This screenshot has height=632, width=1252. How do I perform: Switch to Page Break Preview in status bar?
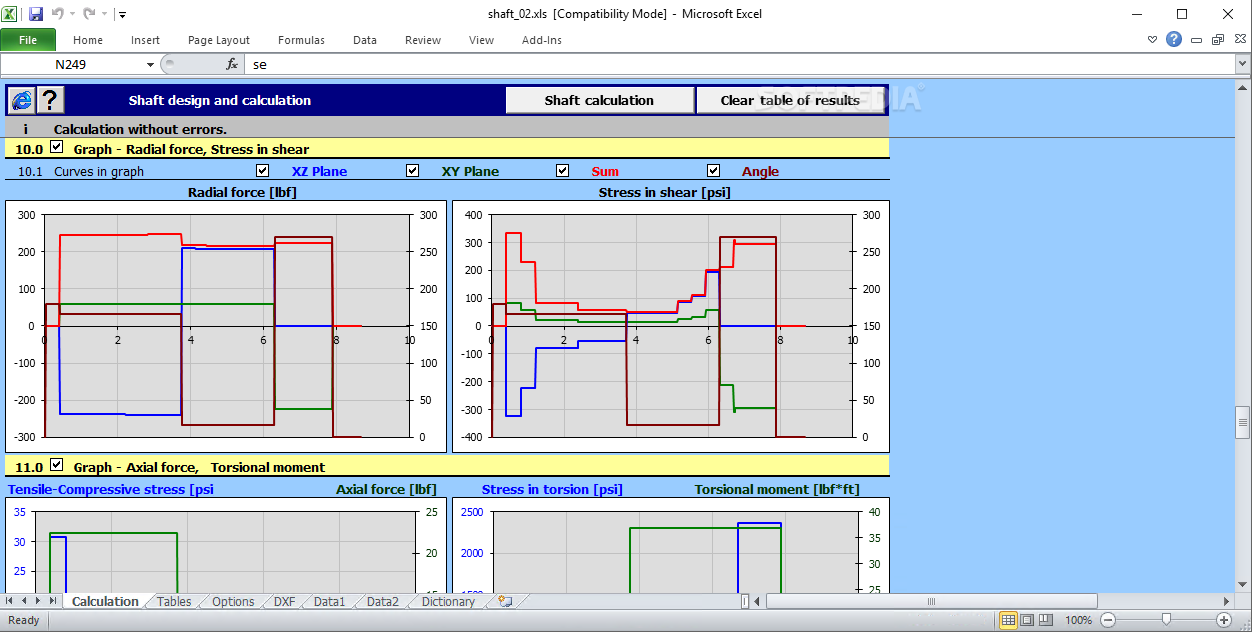(1045, 620)
